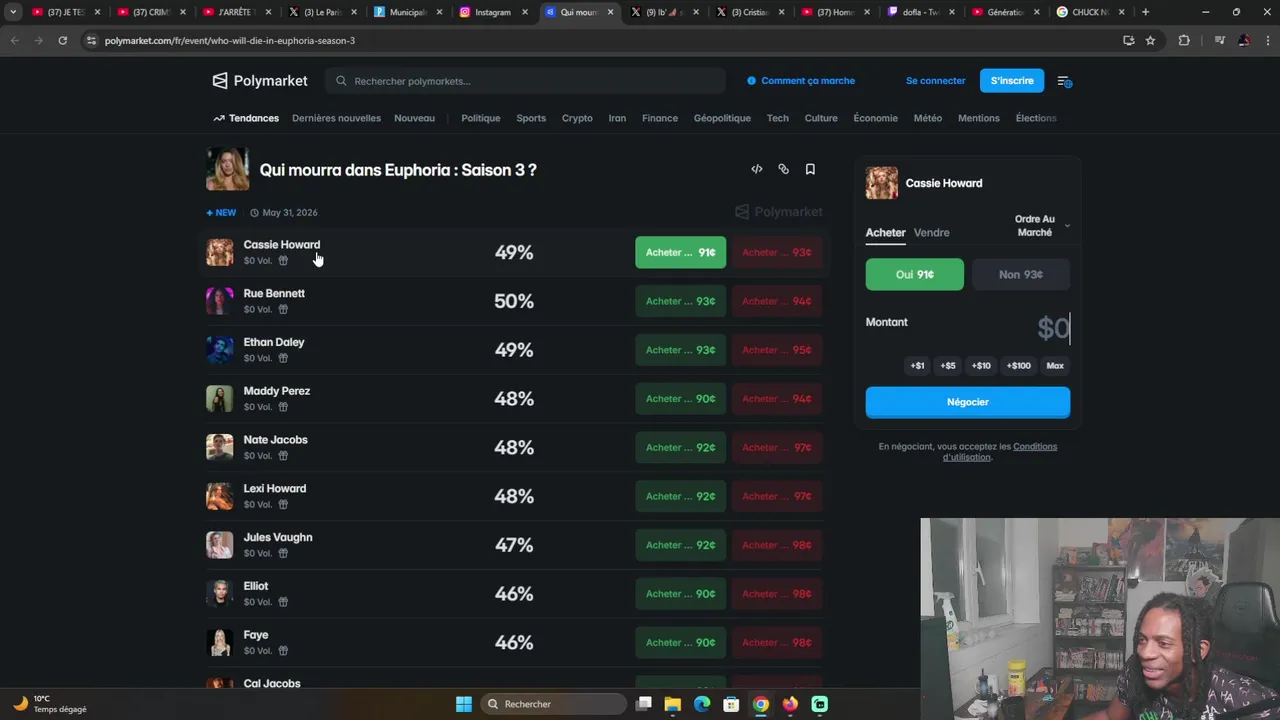The height and width of the screenshot is (720, 1280).
Task: Click the embed code icon
Action: click(757, 169)
